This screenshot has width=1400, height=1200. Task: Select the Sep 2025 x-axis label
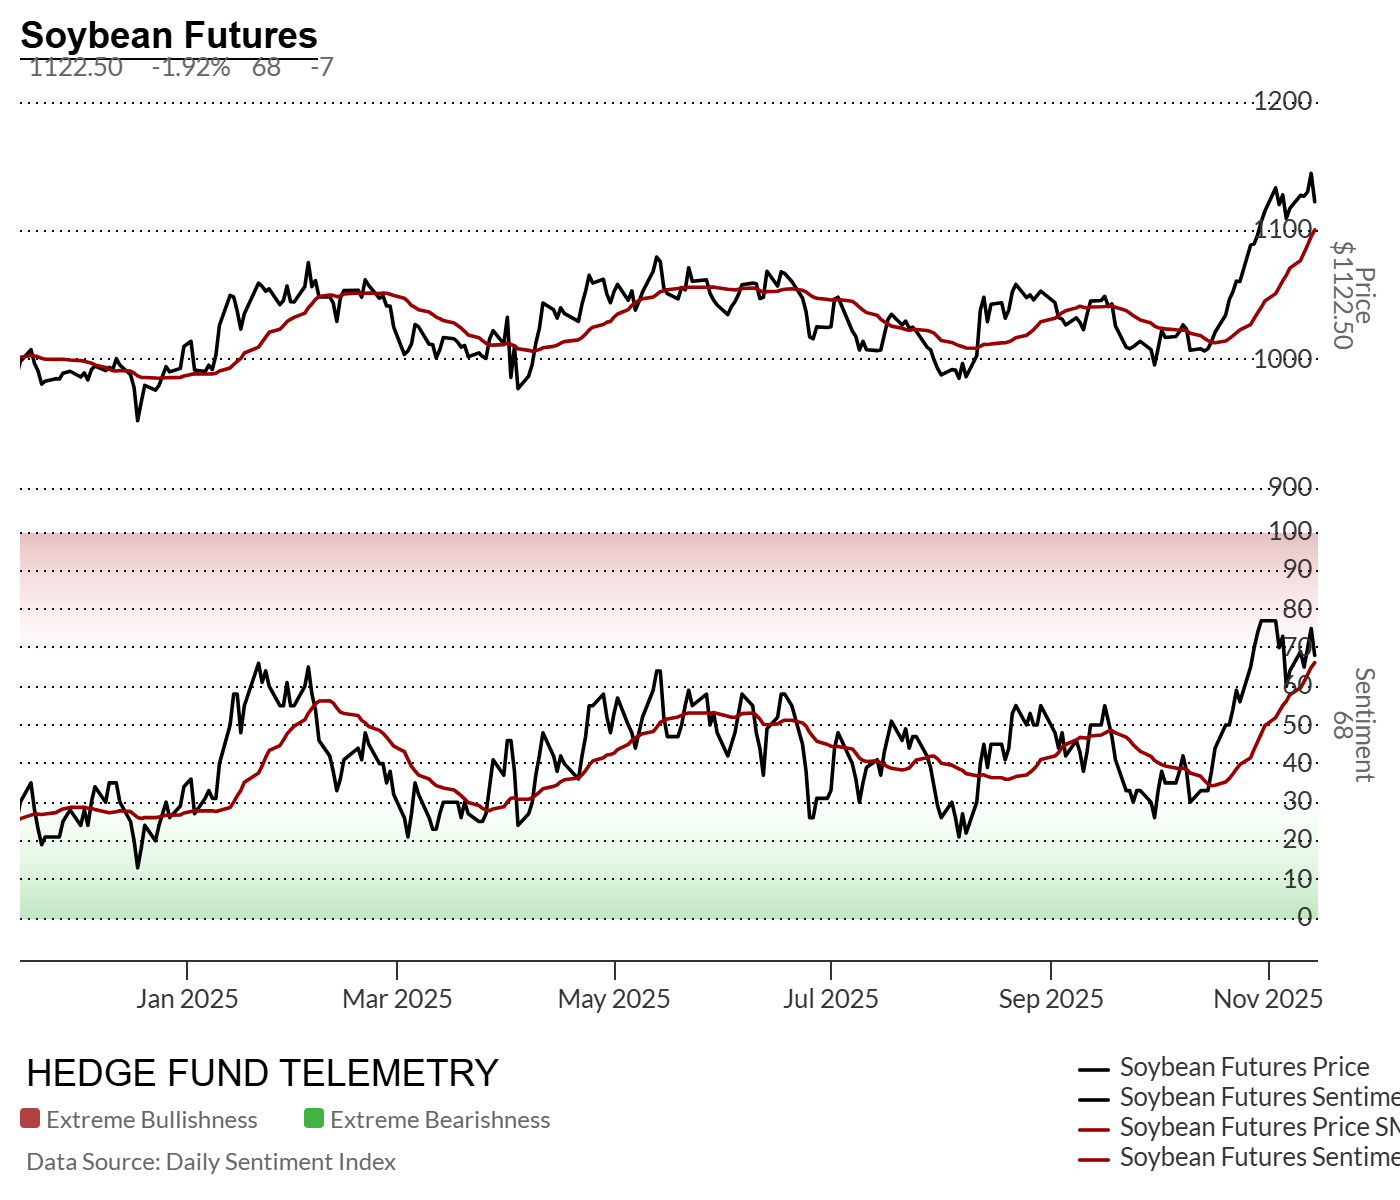(x=1051, y=999)
